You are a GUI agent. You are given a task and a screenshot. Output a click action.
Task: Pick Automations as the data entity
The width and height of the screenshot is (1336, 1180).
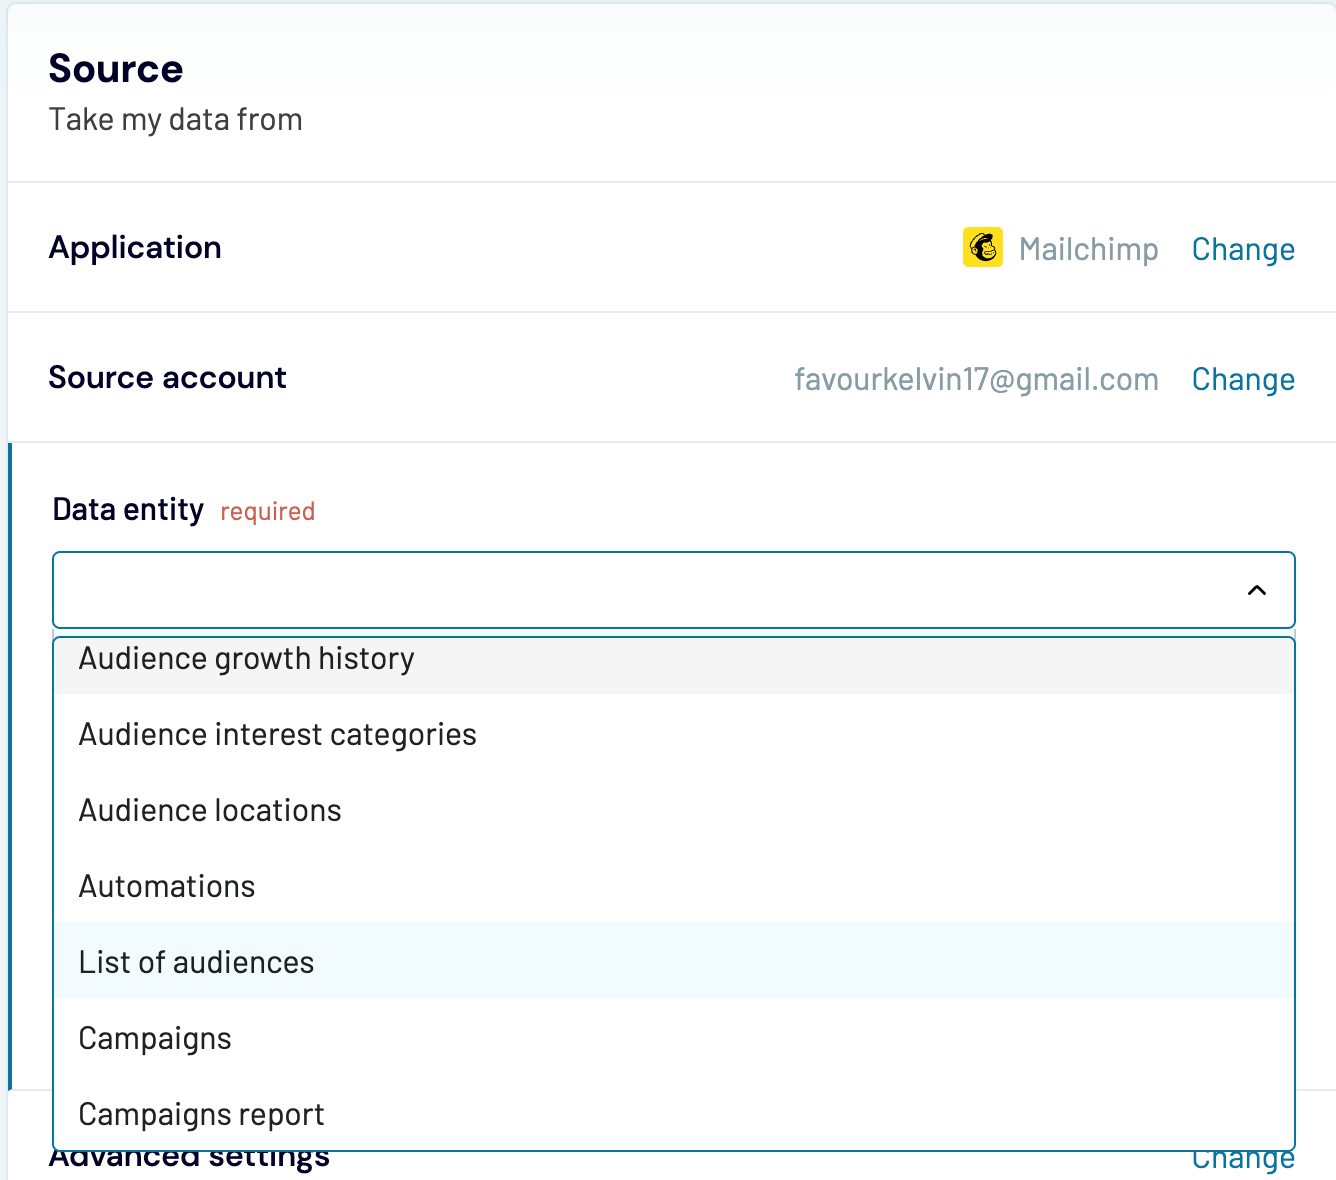(x=166, y=886)
